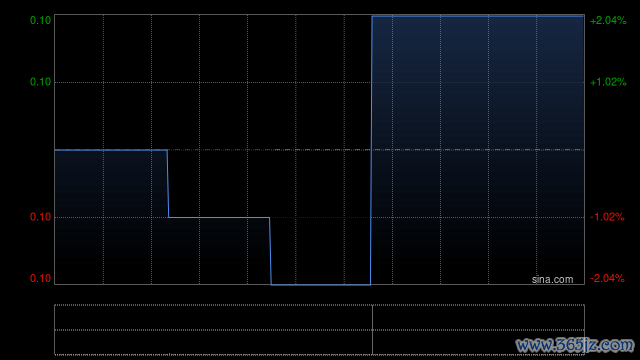640x360 pixels.
Task: Click the first downward step from baseline to -1.02%
Action: tap(168, 184)
